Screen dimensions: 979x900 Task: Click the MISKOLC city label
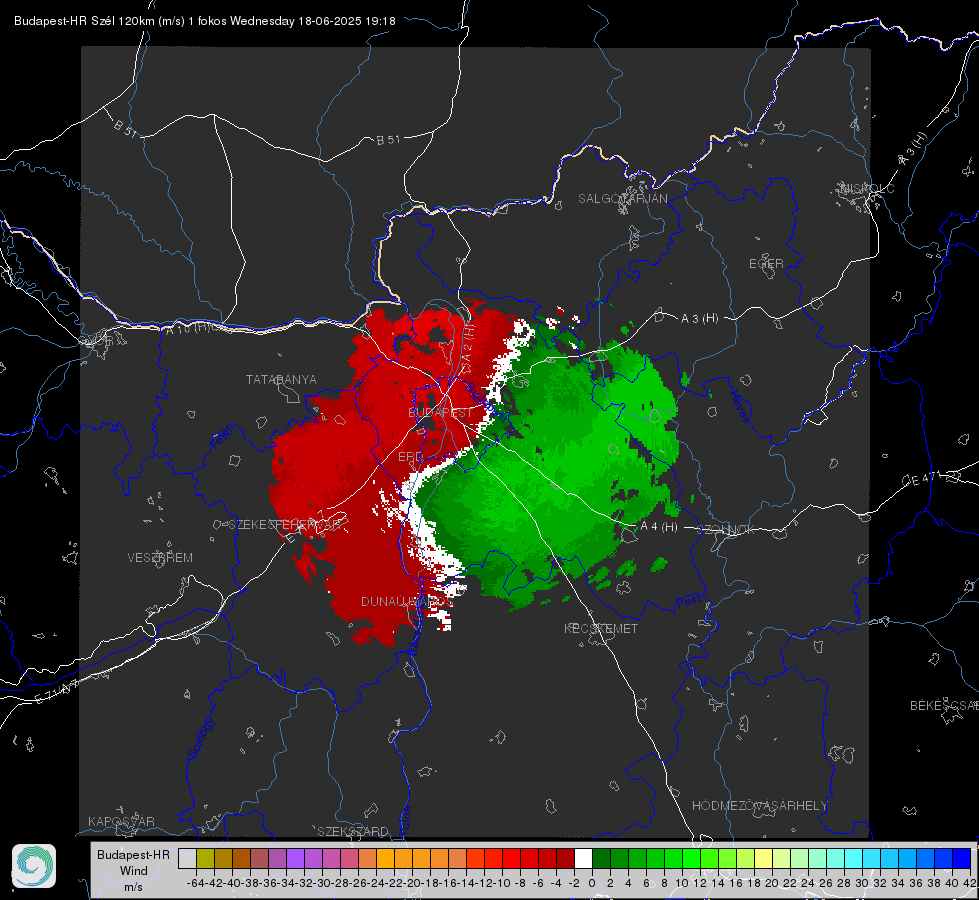click(x=867, y=189)
